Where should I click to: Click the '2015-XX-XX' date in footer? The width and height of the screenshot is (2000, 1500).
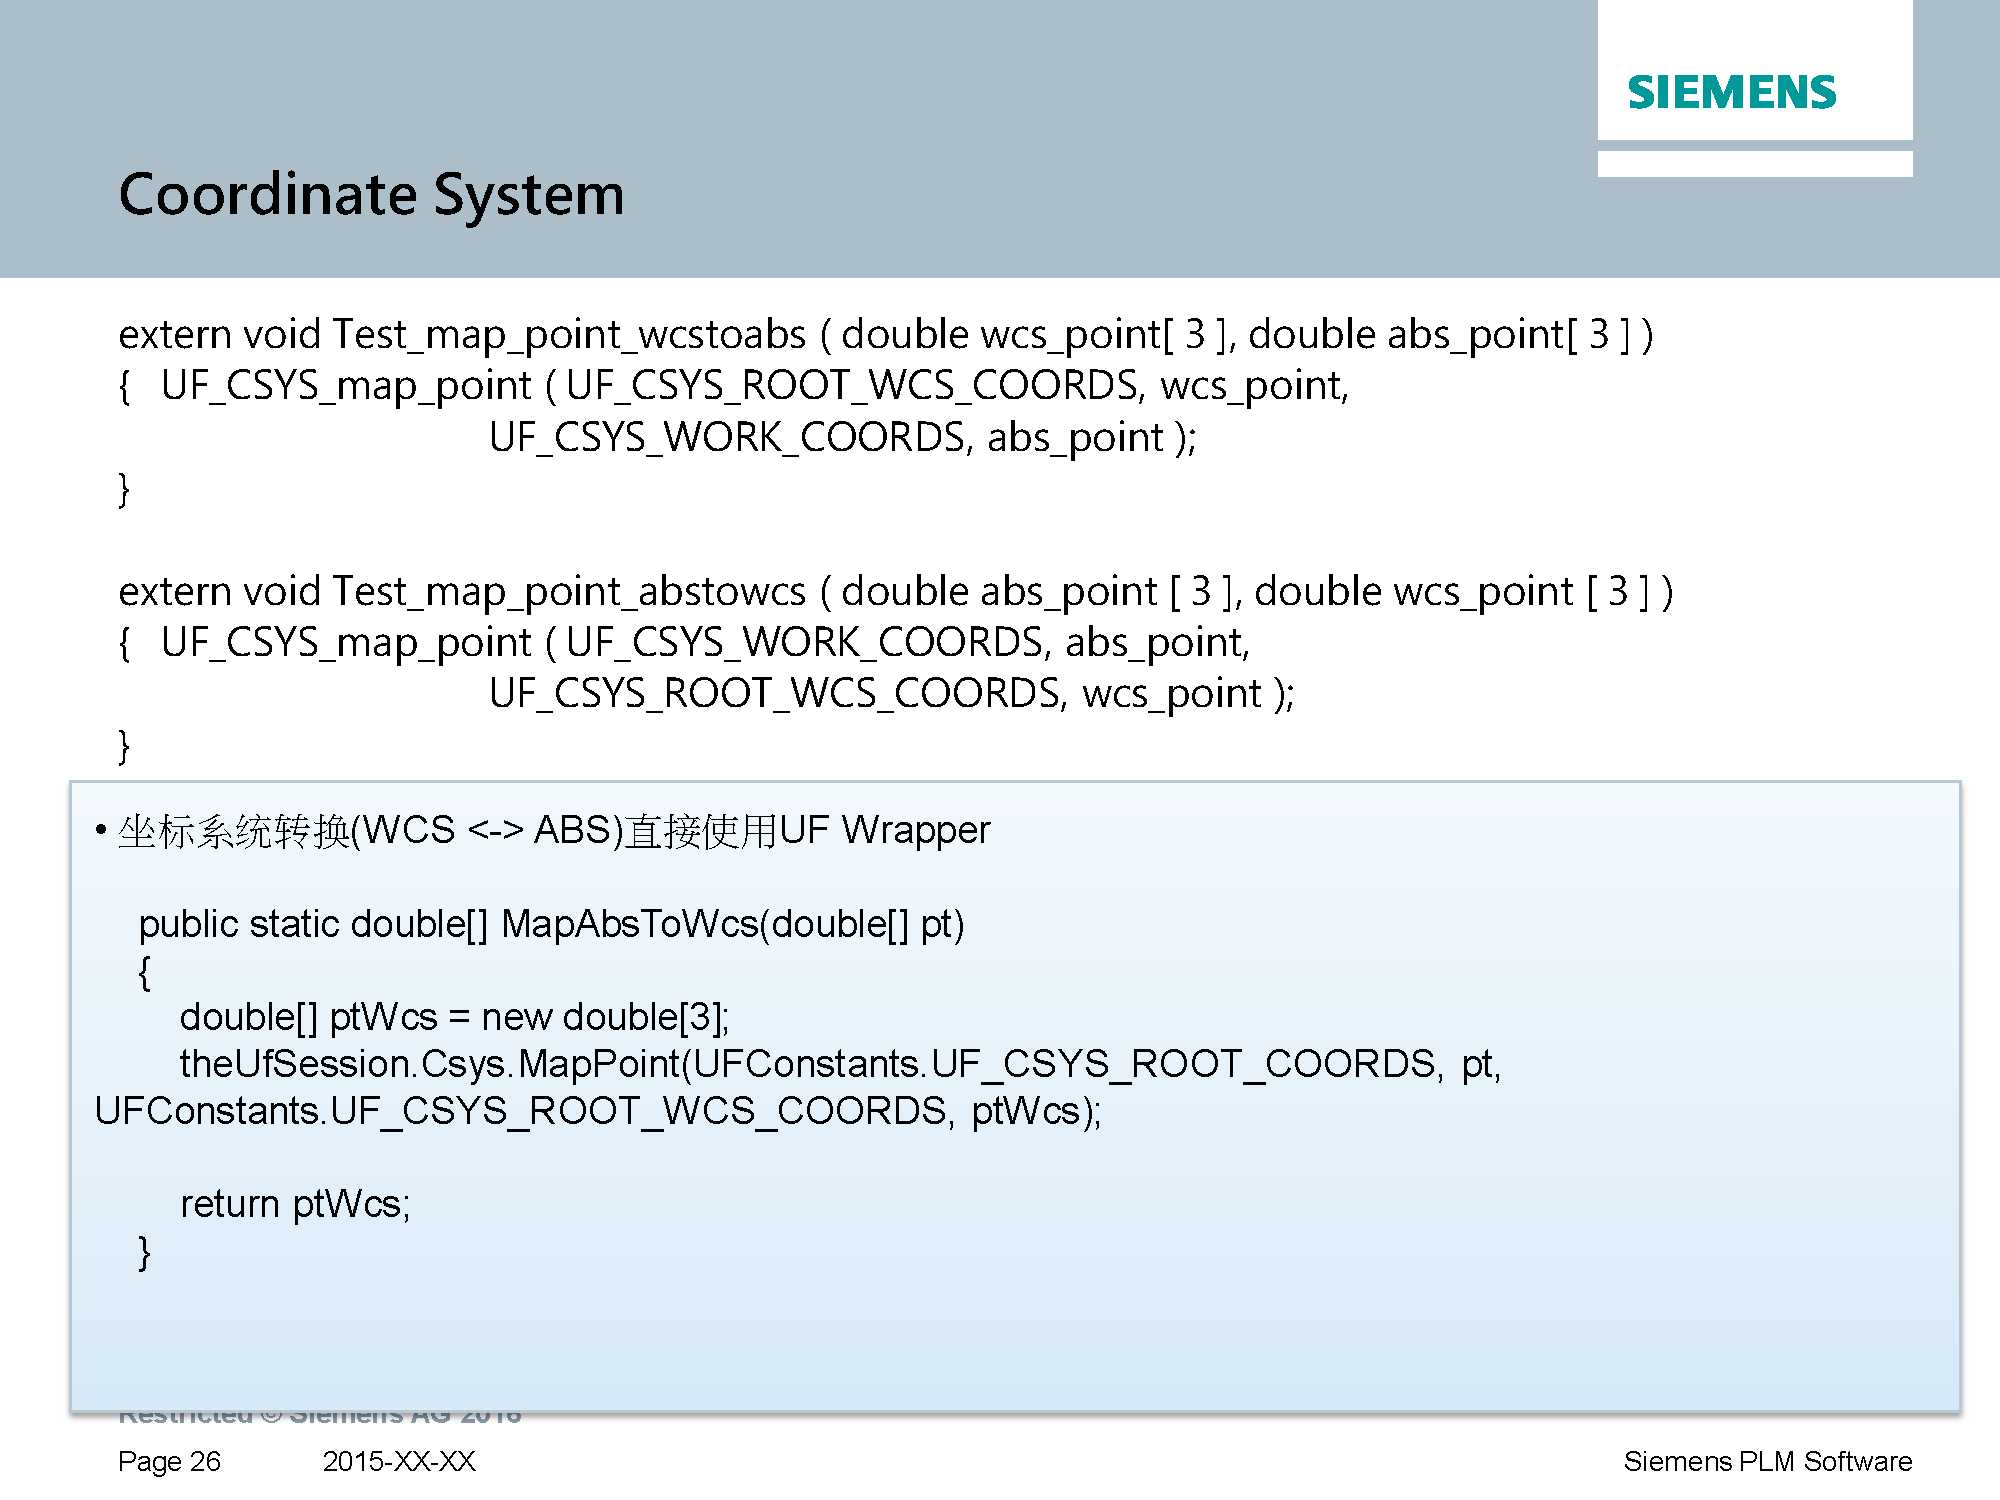coord(399,1462)
